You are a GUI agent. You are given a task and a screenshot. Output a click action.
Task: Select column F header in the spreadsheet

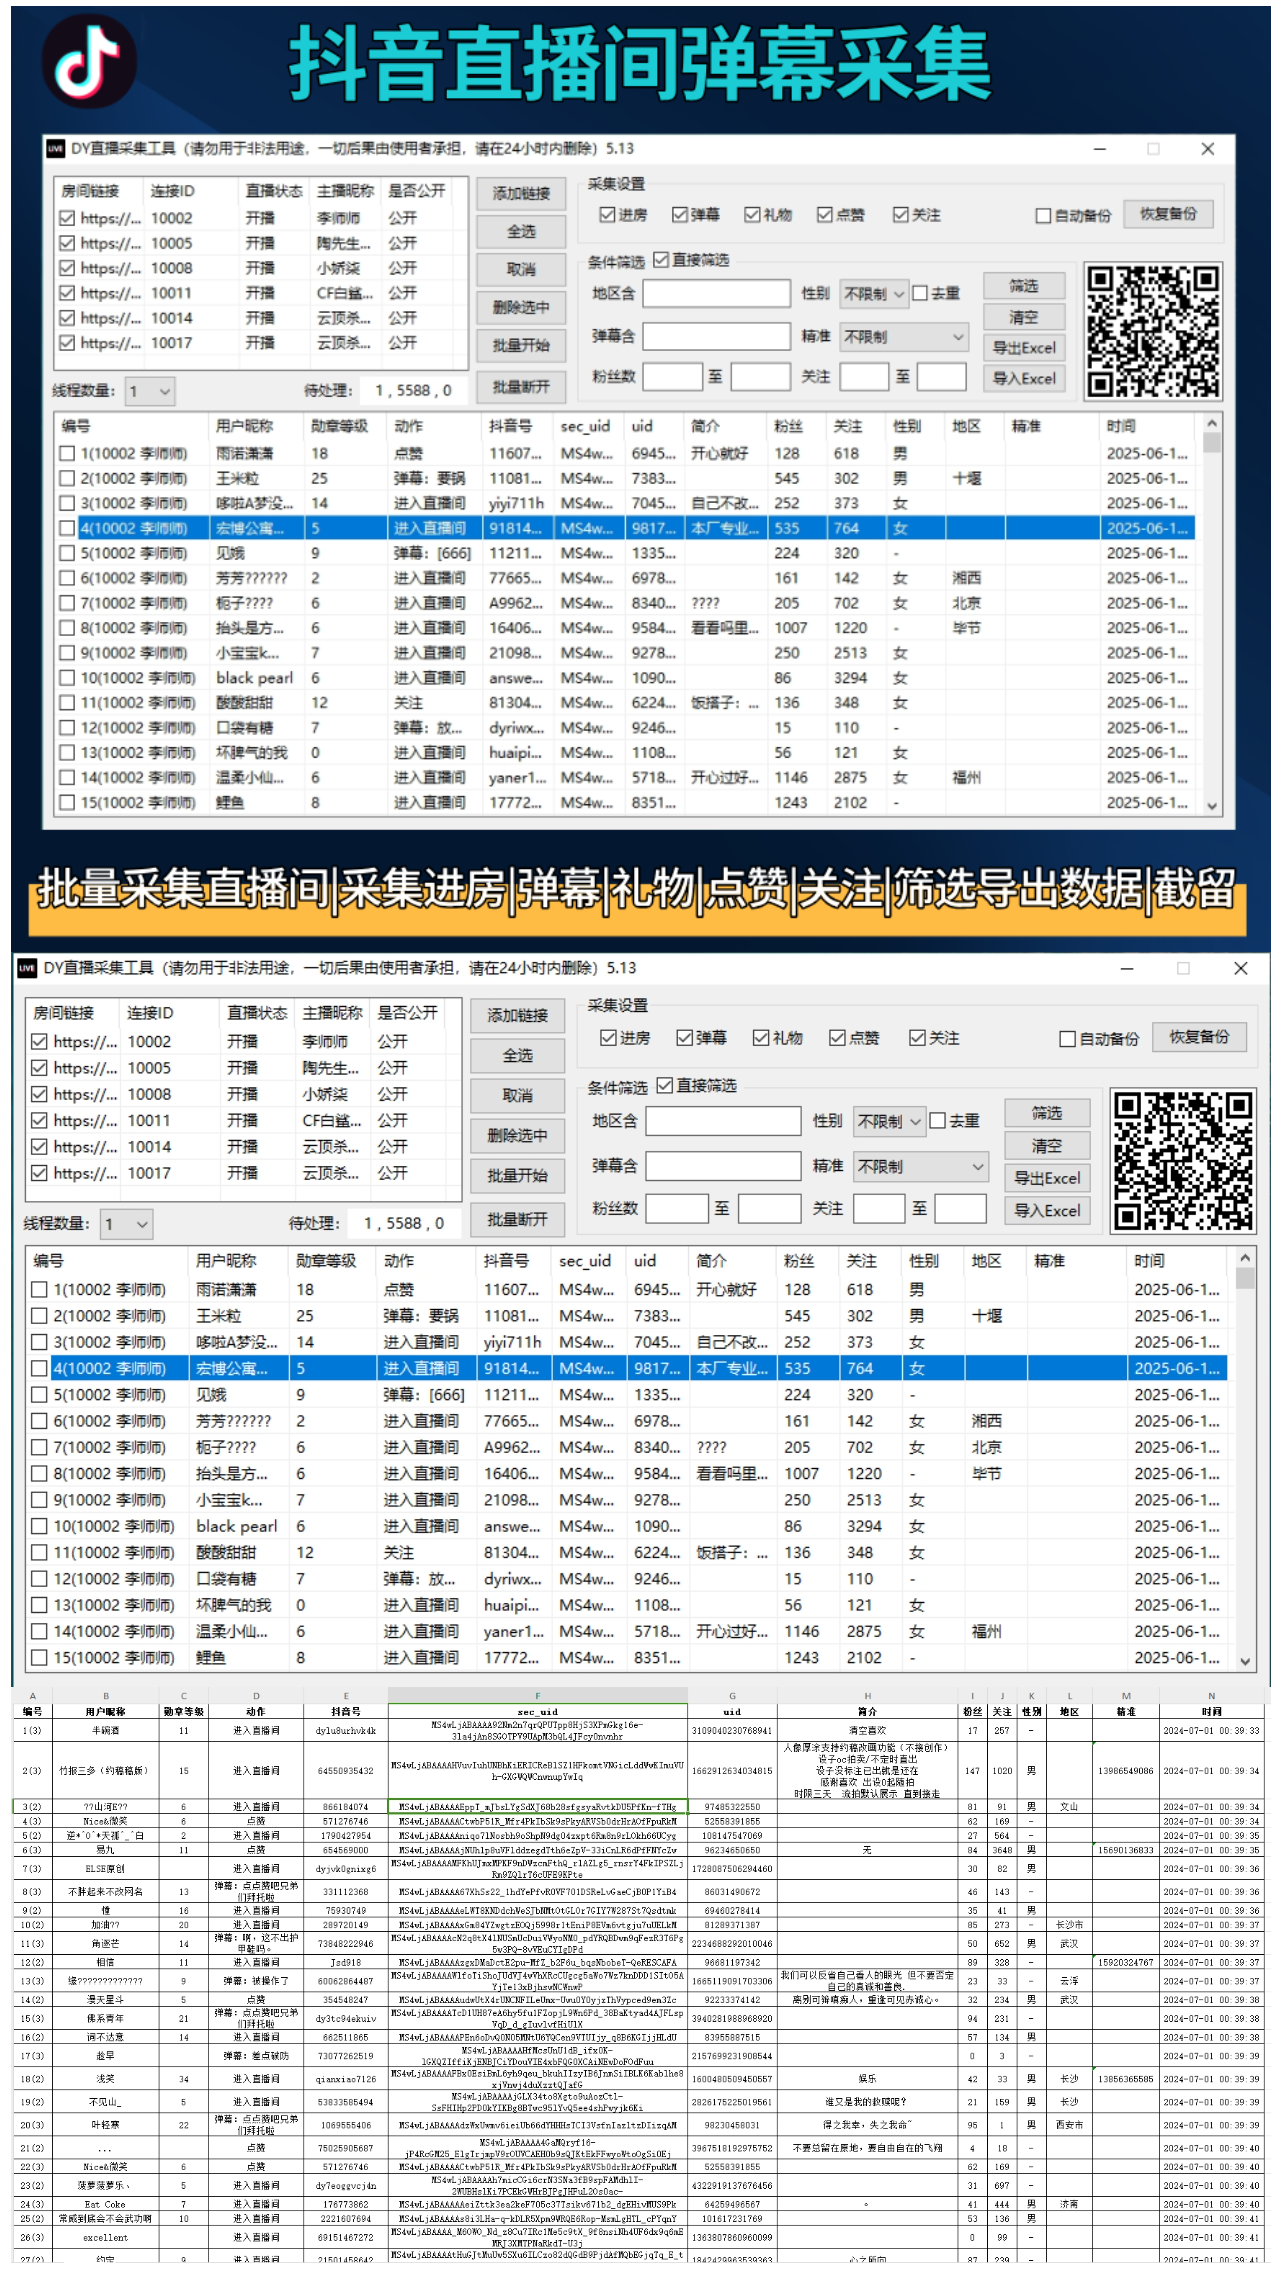537,1696
